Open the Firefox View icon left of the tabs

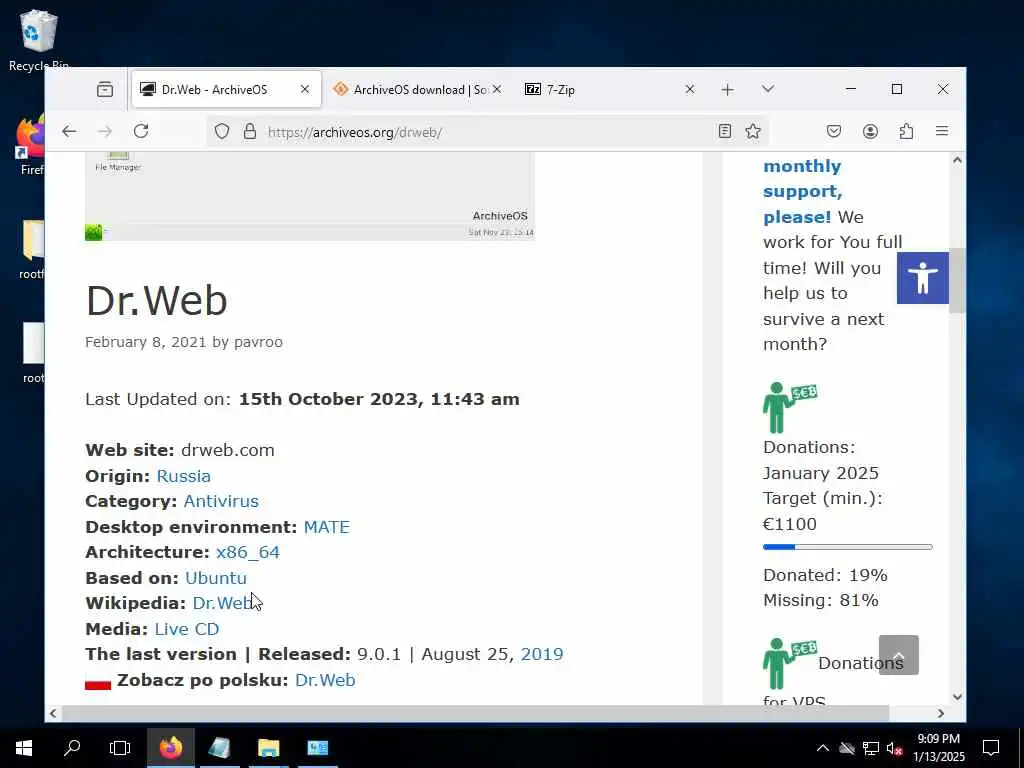pos(104,89)
